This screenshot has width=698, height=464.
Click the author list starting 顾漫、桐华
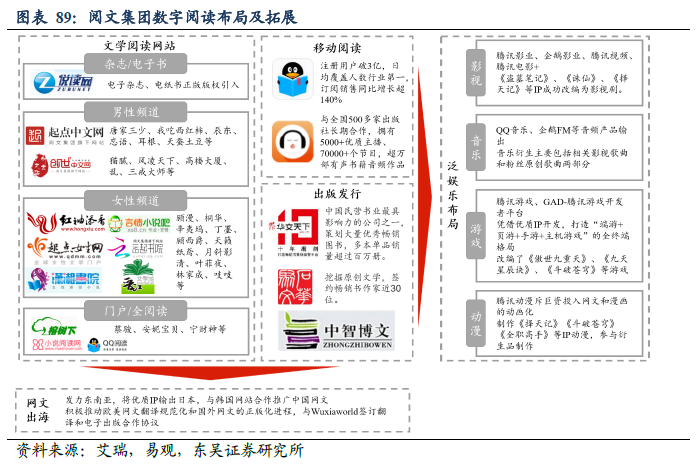(x=206, y=252)
